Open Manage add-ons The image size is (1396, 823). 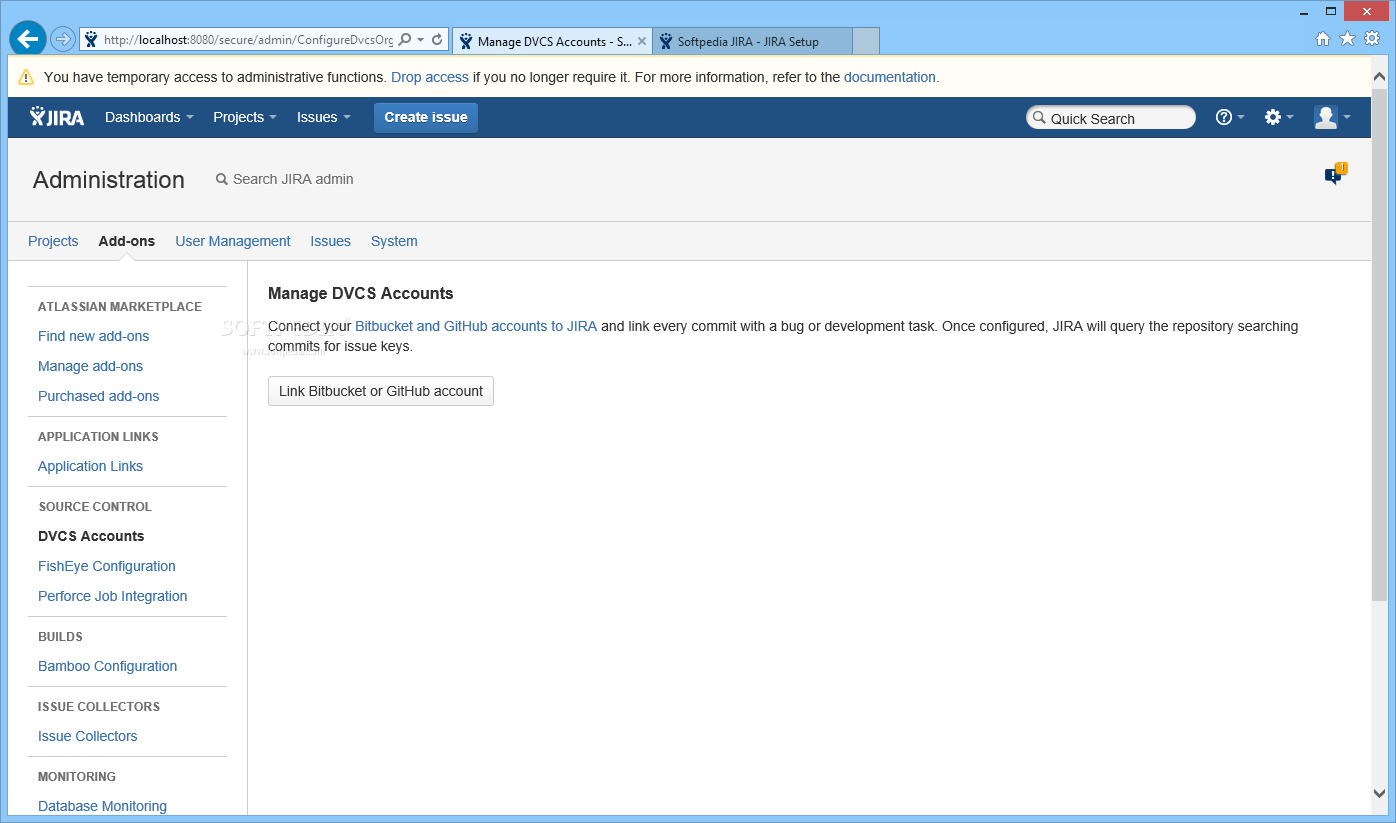pos(90,366)
